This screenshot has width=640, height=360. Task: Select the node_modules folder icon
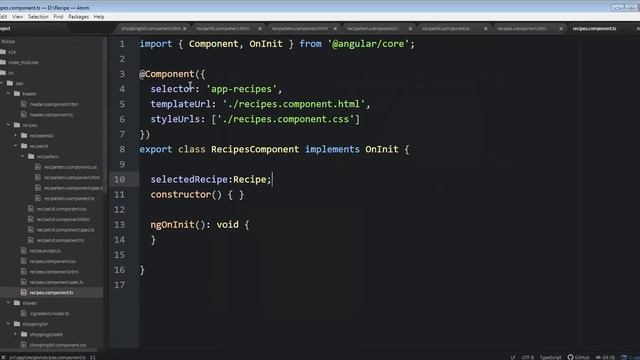click(x=3, y=62)
